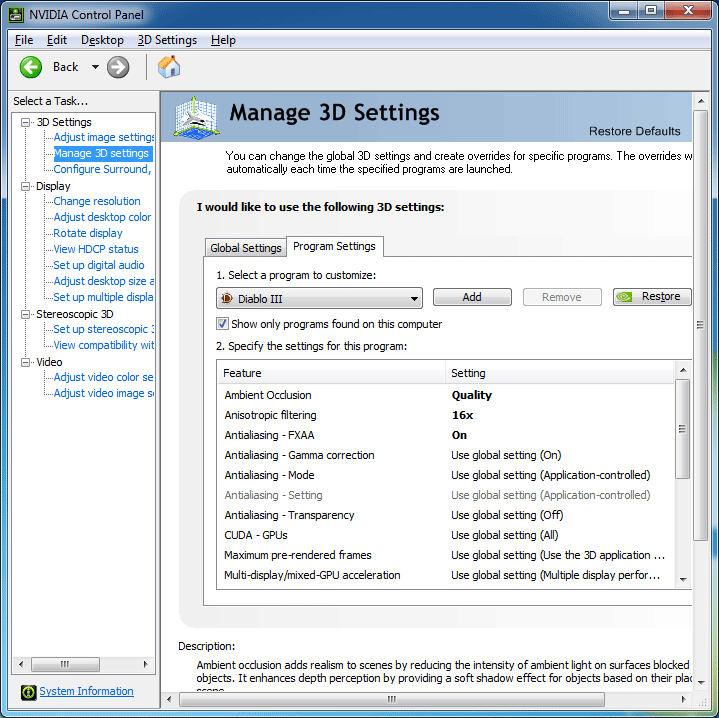The height and width of the screenshot is (718, 719).
Task: Select the Ambient Occlusion feature row
Action: click(x=445, y=395)
